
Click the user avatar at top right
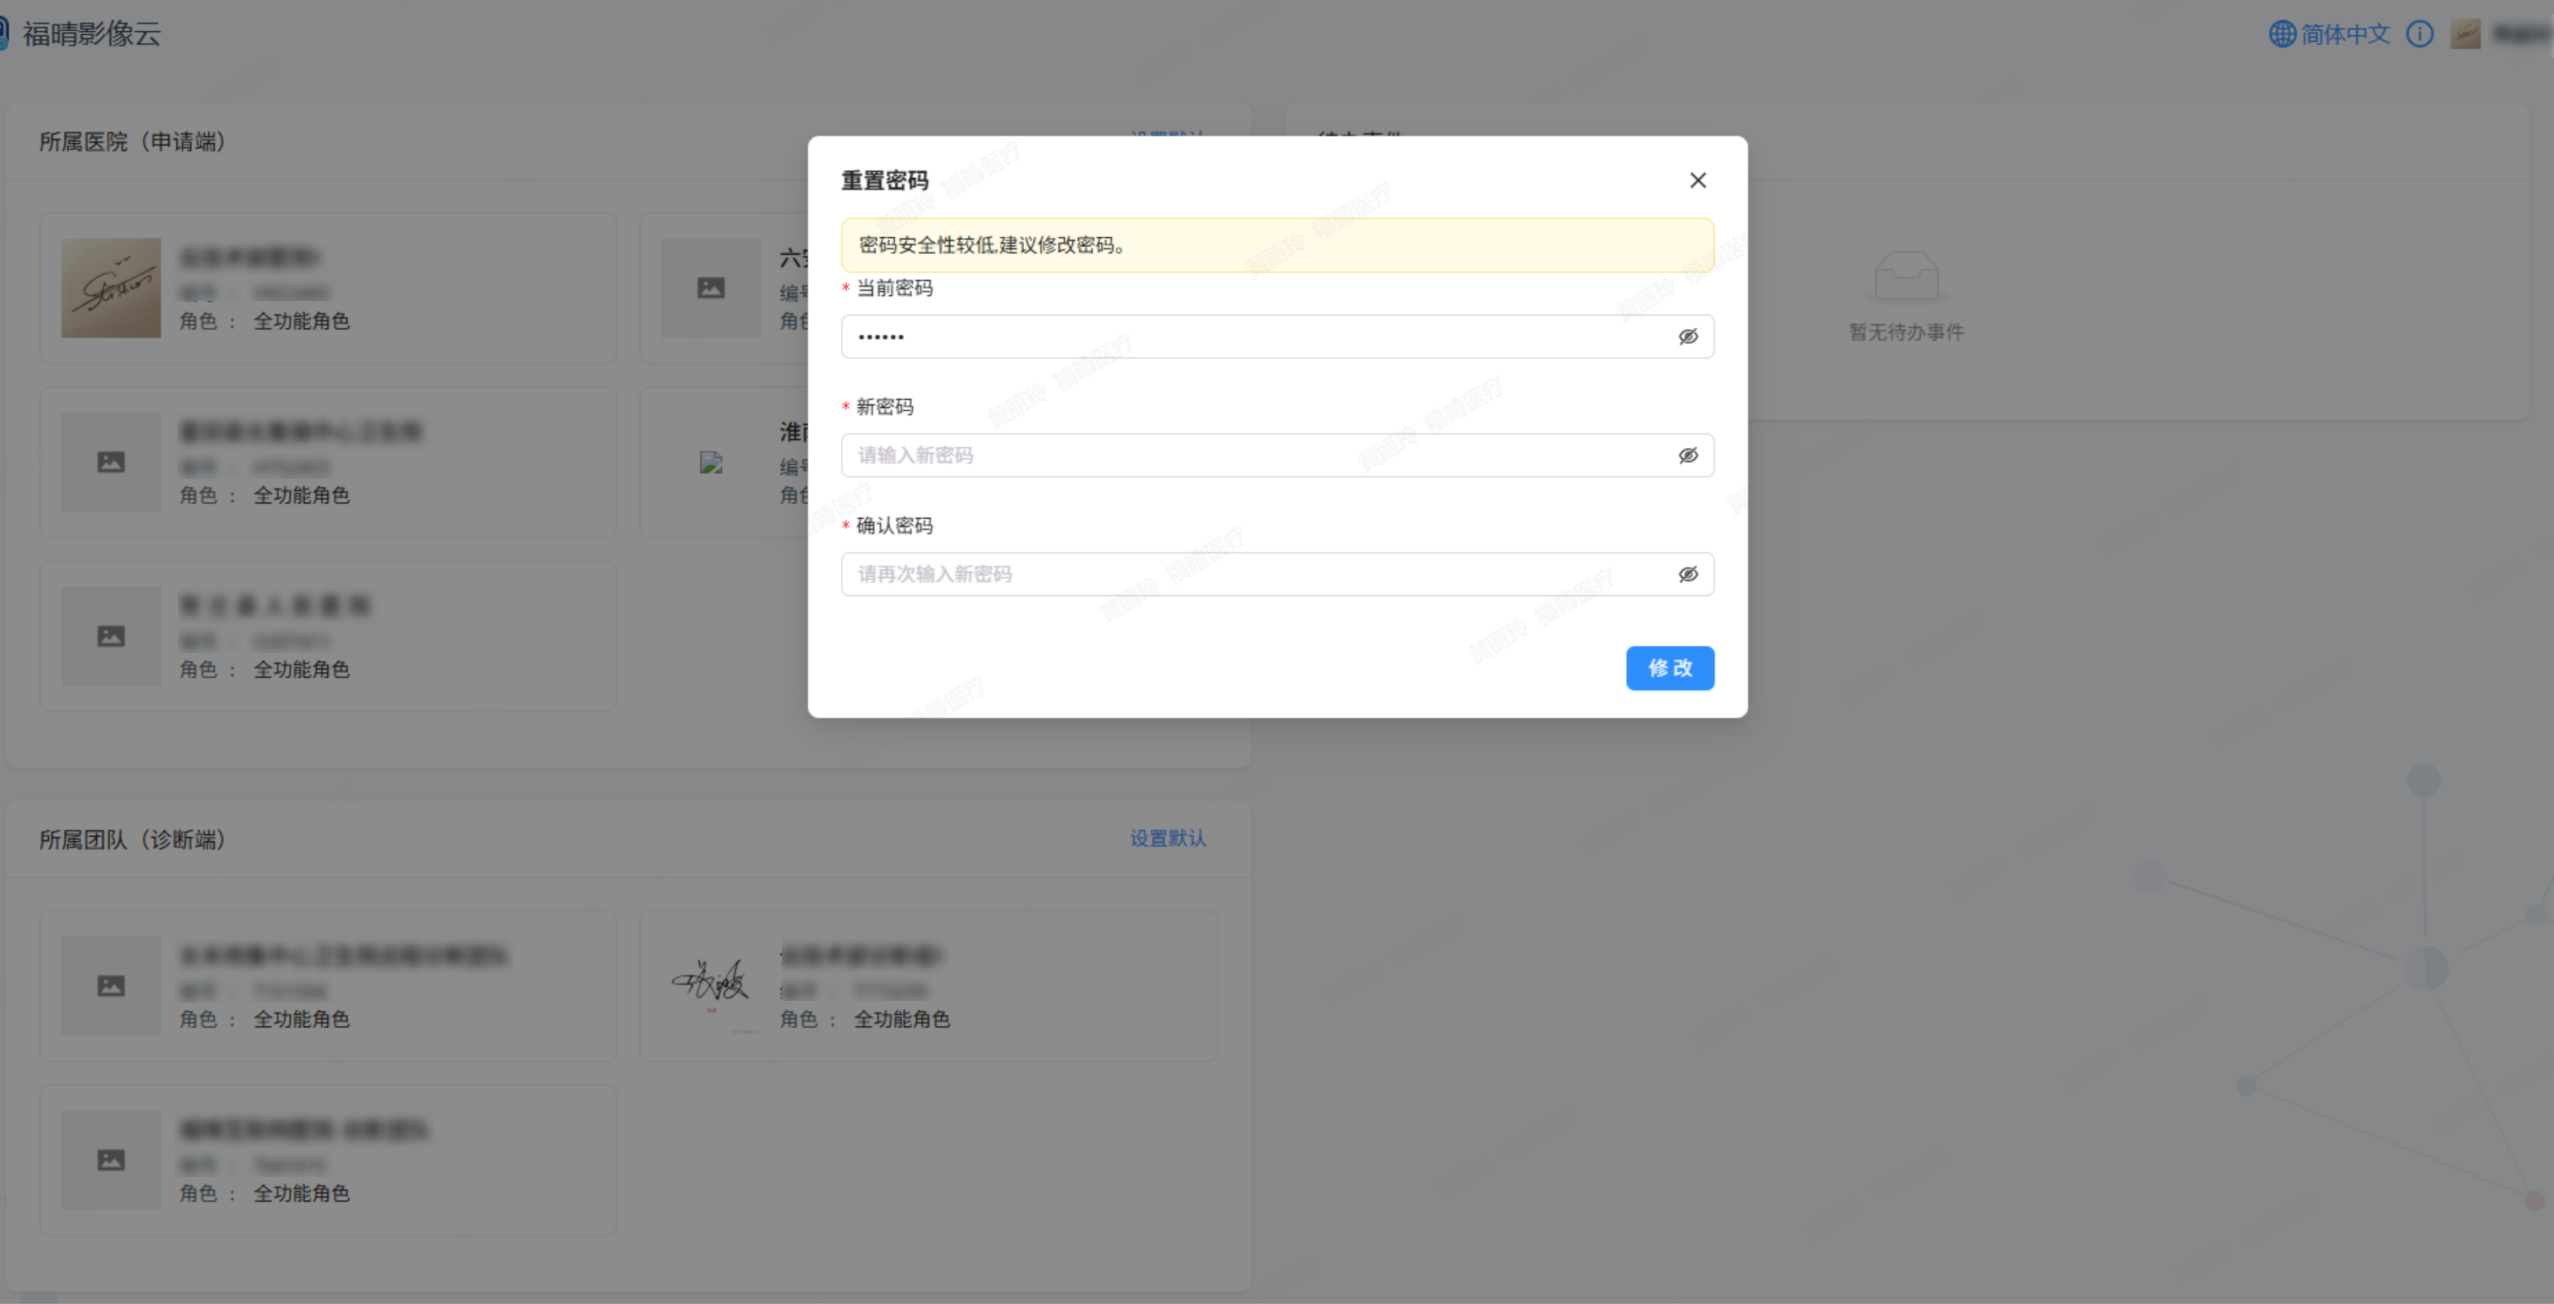coord(2466,33)
